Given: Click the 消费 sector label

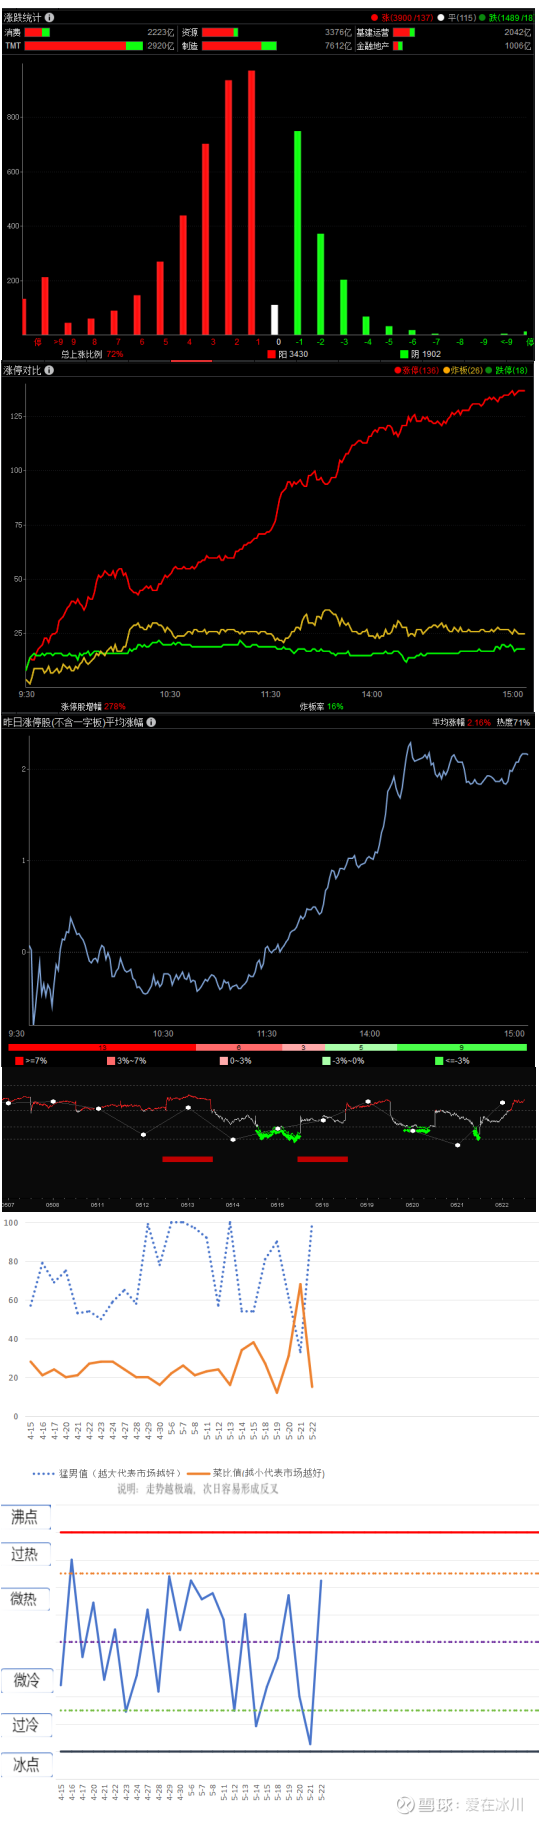Looking at the screenshot, I should [x=12, y=33].
